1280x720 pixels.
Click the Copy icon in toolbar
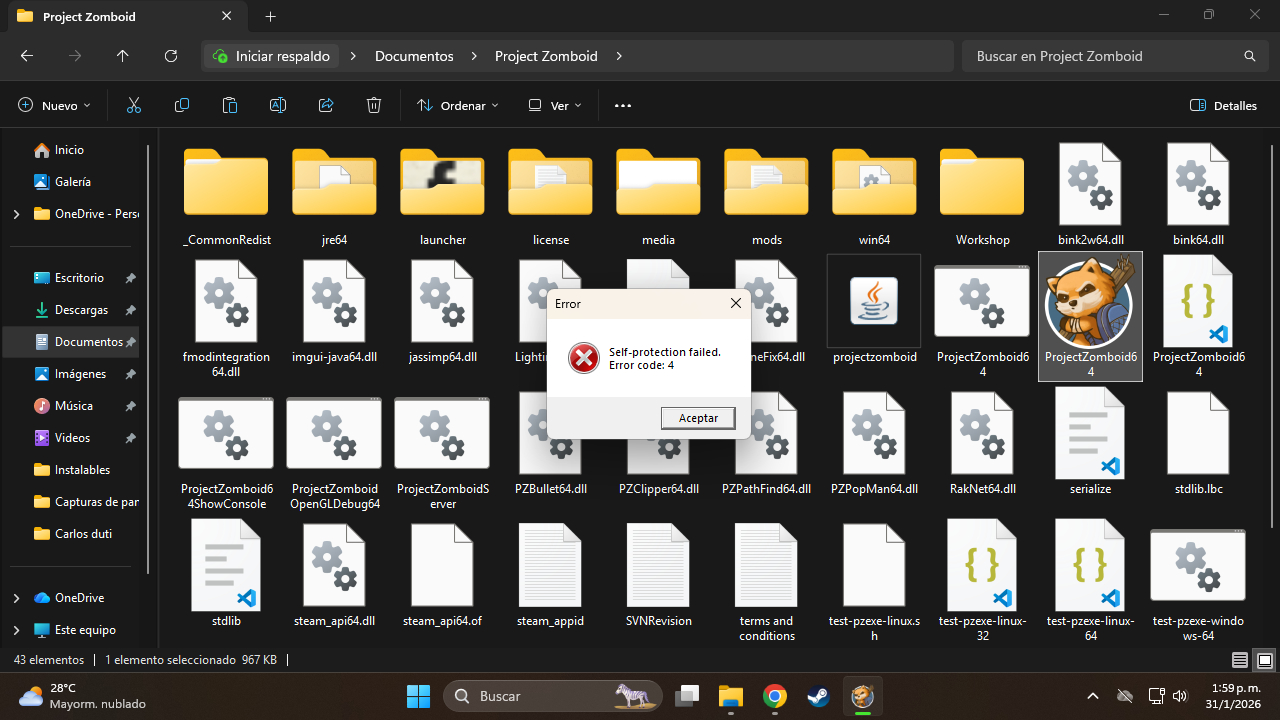182,105
